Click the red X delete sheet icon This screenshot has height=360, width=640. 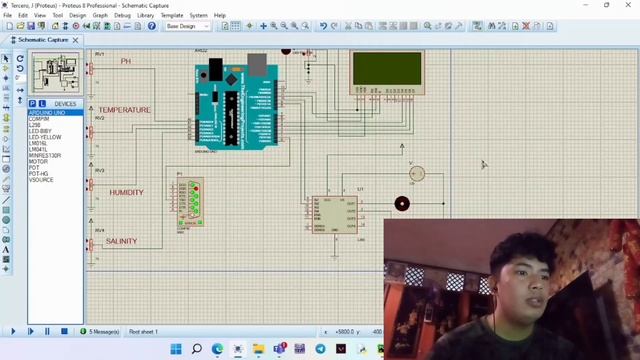click(526, 26)
